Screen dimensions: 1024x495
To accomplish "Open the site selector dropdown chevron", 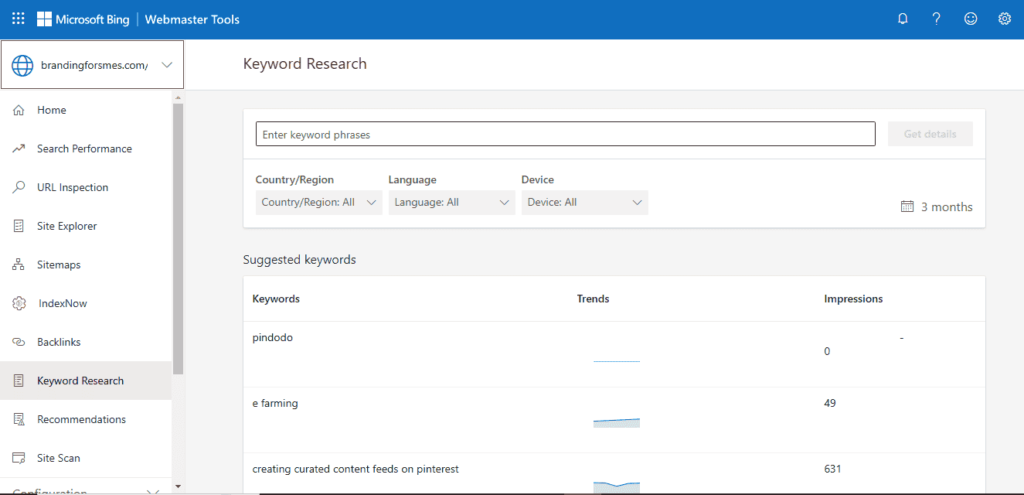I will pos(167,65).
